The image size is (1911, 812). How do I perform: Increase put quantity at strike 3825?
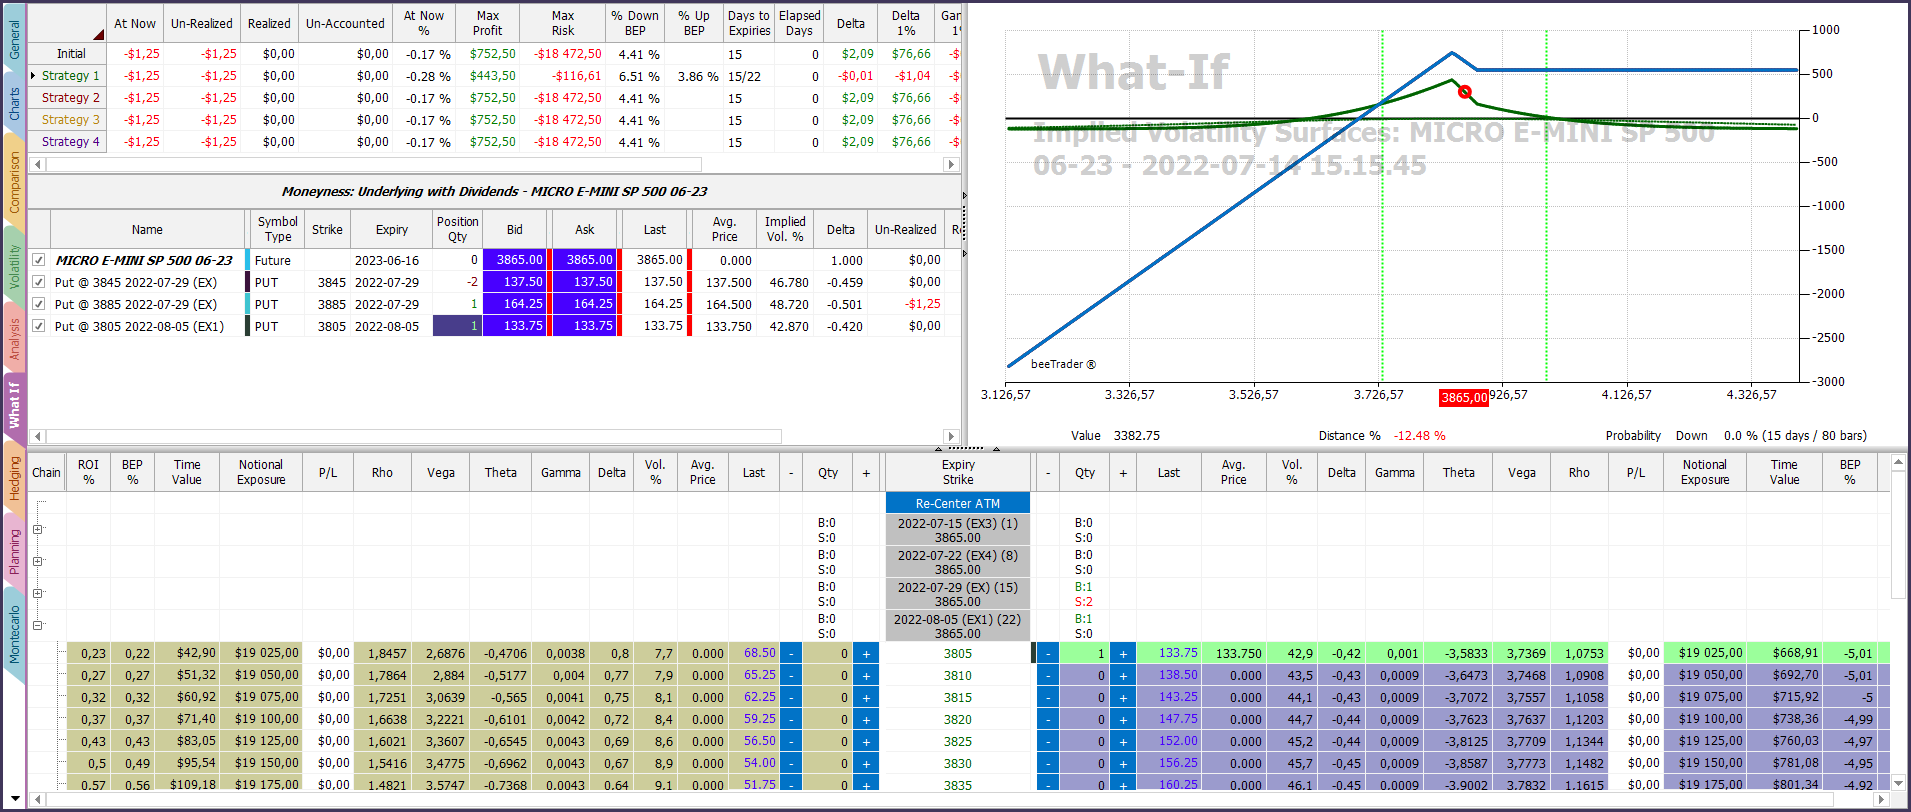pos(1123,742)
